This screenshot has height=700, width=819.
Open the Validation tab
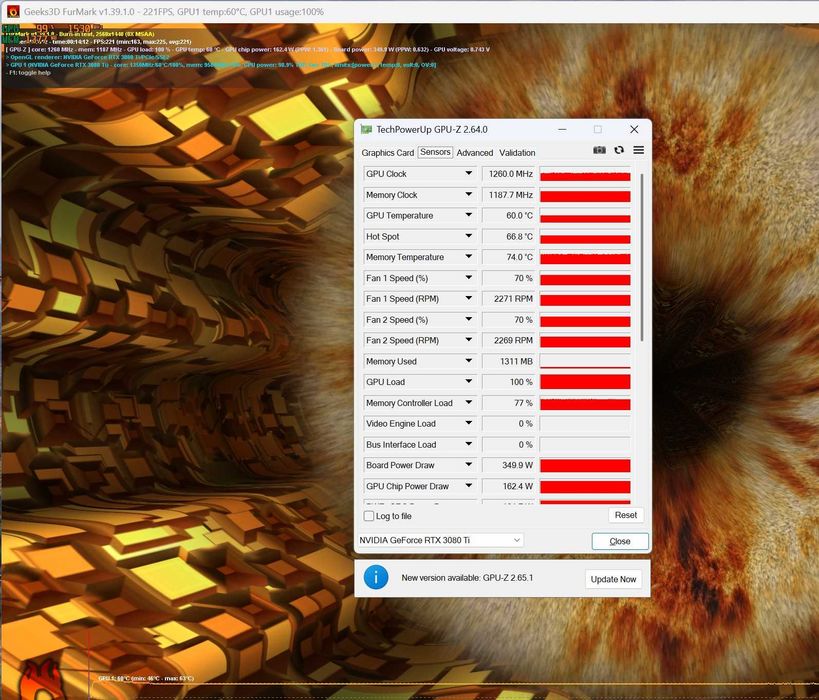(517, 153)
